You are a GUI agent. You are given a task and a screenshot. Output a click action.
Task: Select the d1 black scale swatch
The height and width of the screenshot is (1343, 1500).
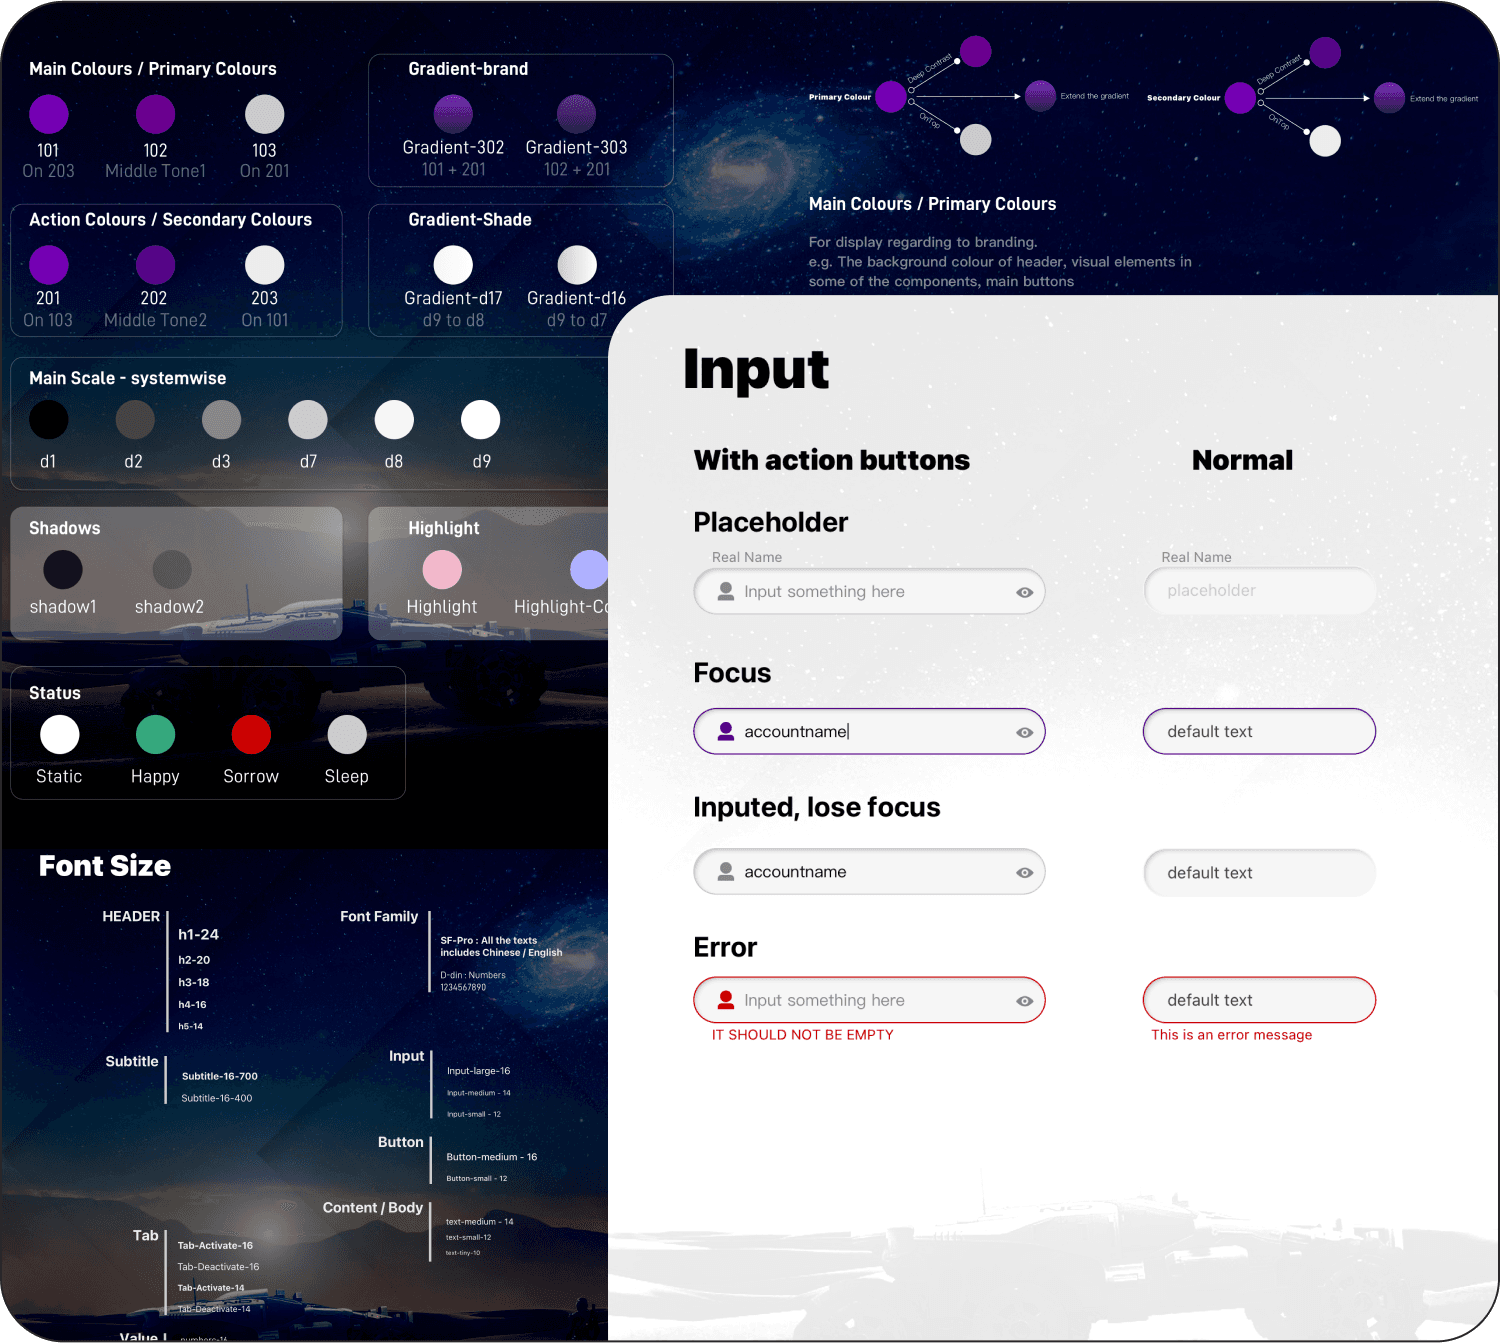[x=49, y=420]
